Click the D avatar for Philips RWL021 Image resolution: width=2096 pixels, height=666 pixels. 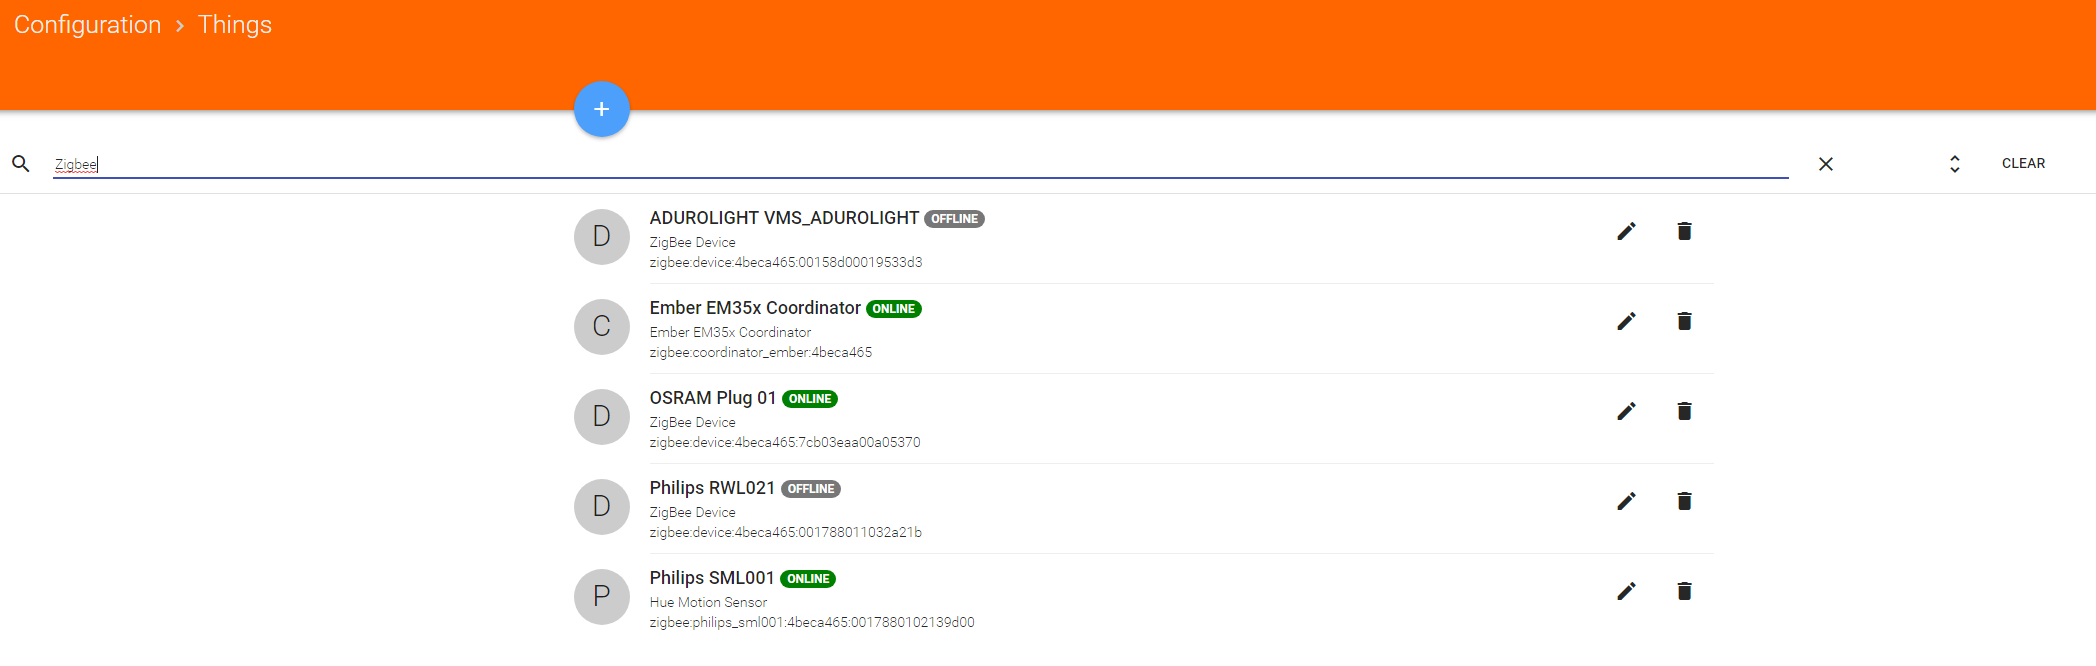[x=601, y=507]
